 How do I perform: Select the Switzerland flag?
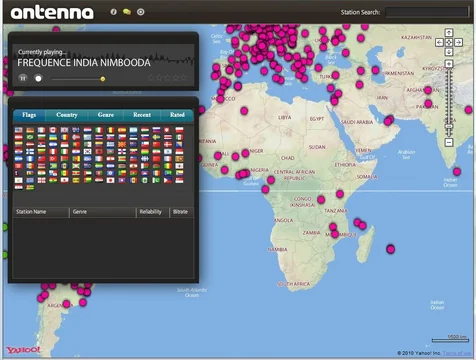point(167,130)
